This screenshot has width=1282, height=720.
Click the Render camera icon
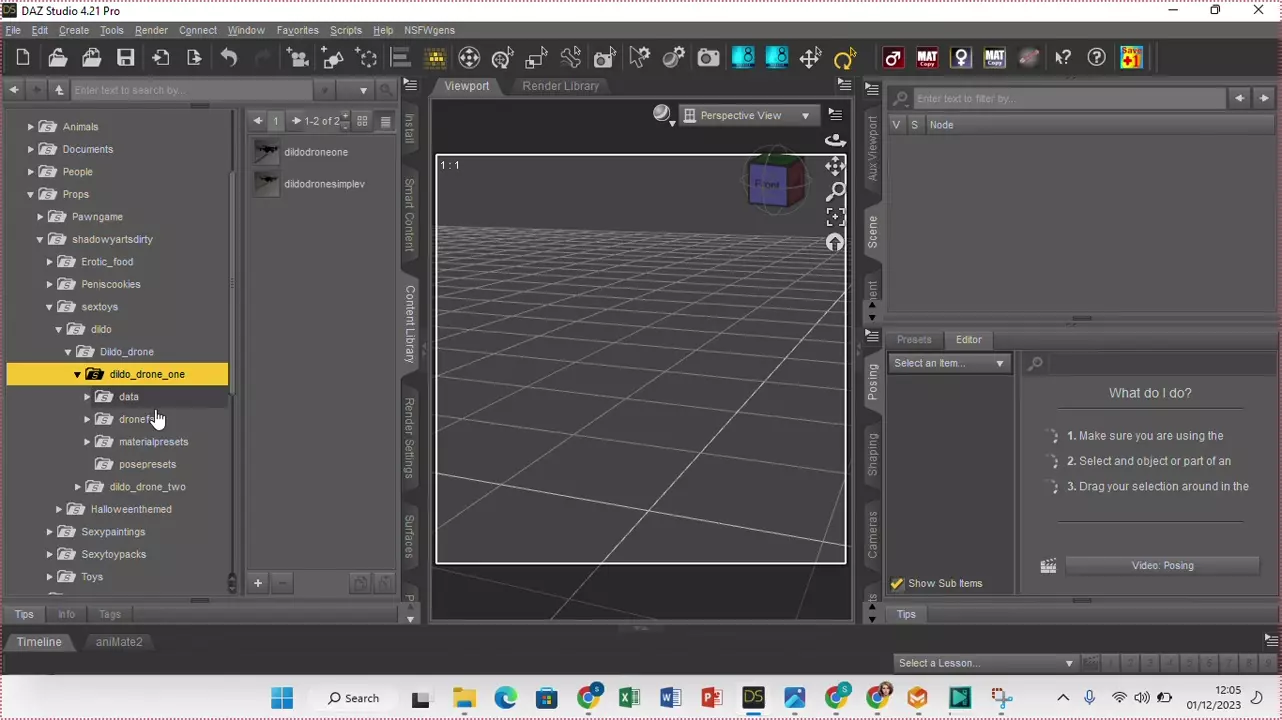(708, 58)
